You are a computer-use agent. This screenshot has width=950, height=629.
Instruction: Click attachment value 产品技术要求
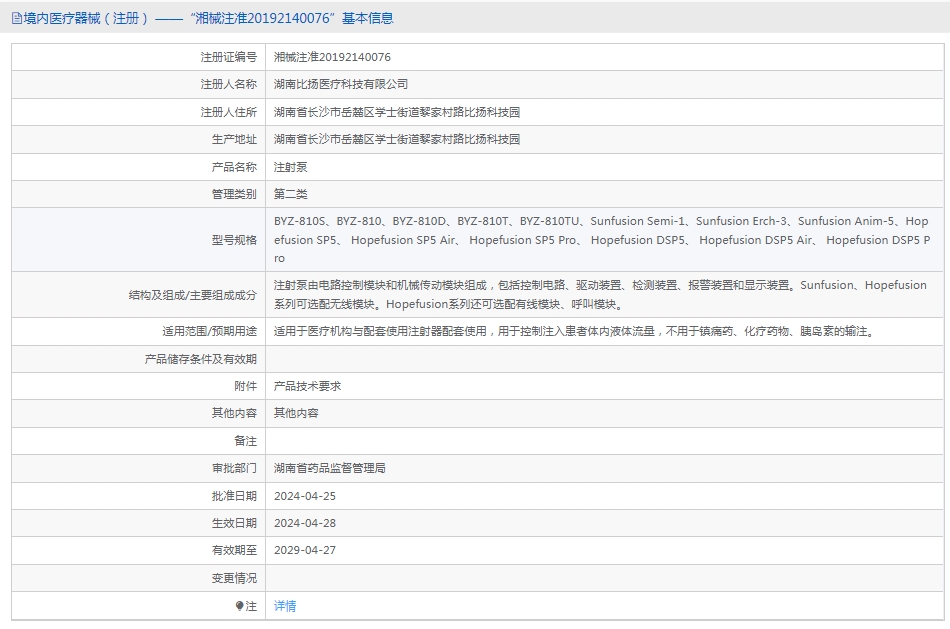coord(307,386)
